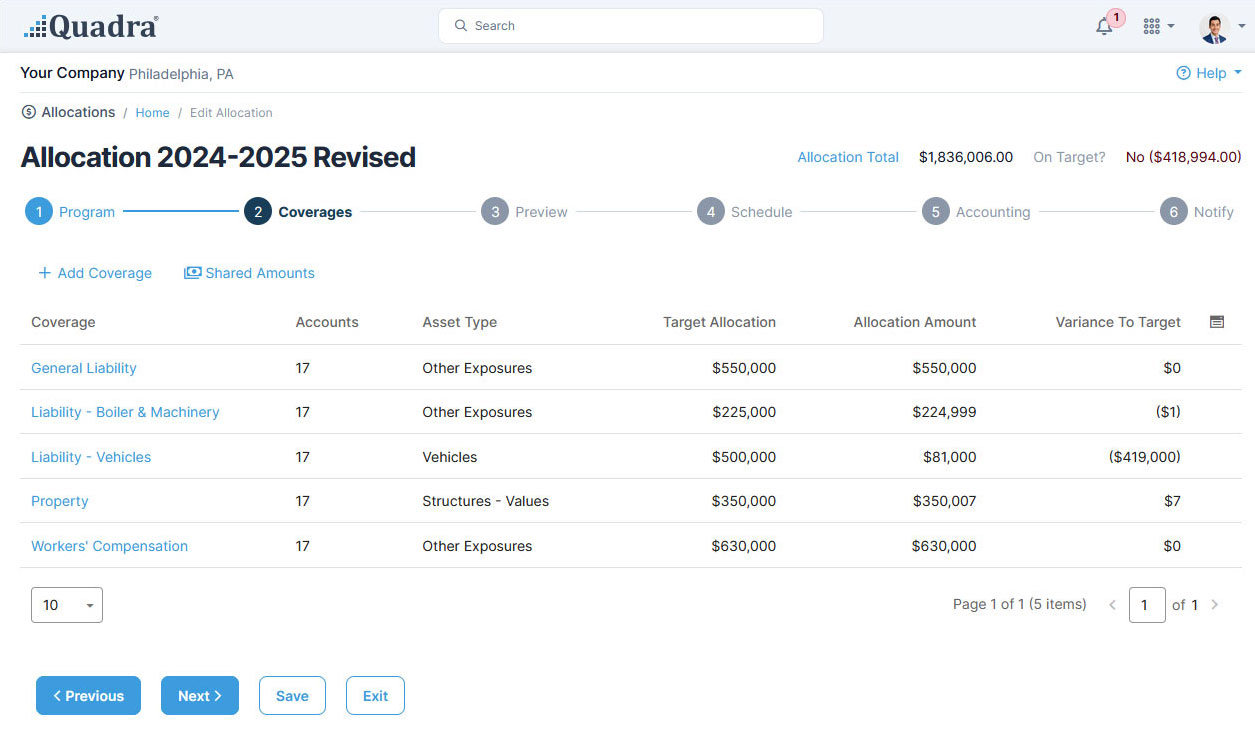Click the user profile avatar

click(x=1215, y=28)
